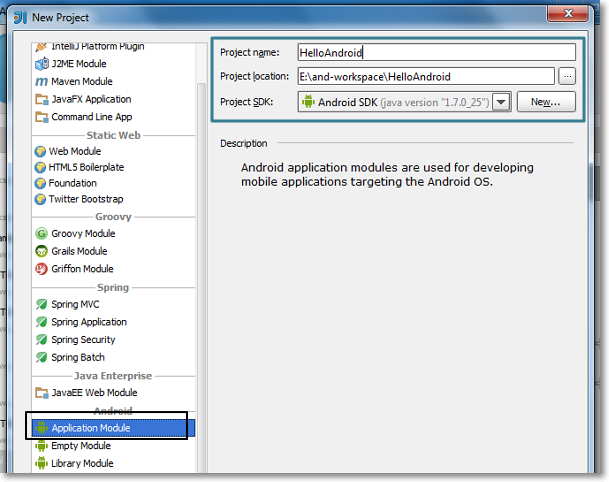Screen dimensions: 609x482
Task: Click Android icon in Project SDK combo
Action: (308, 102)
